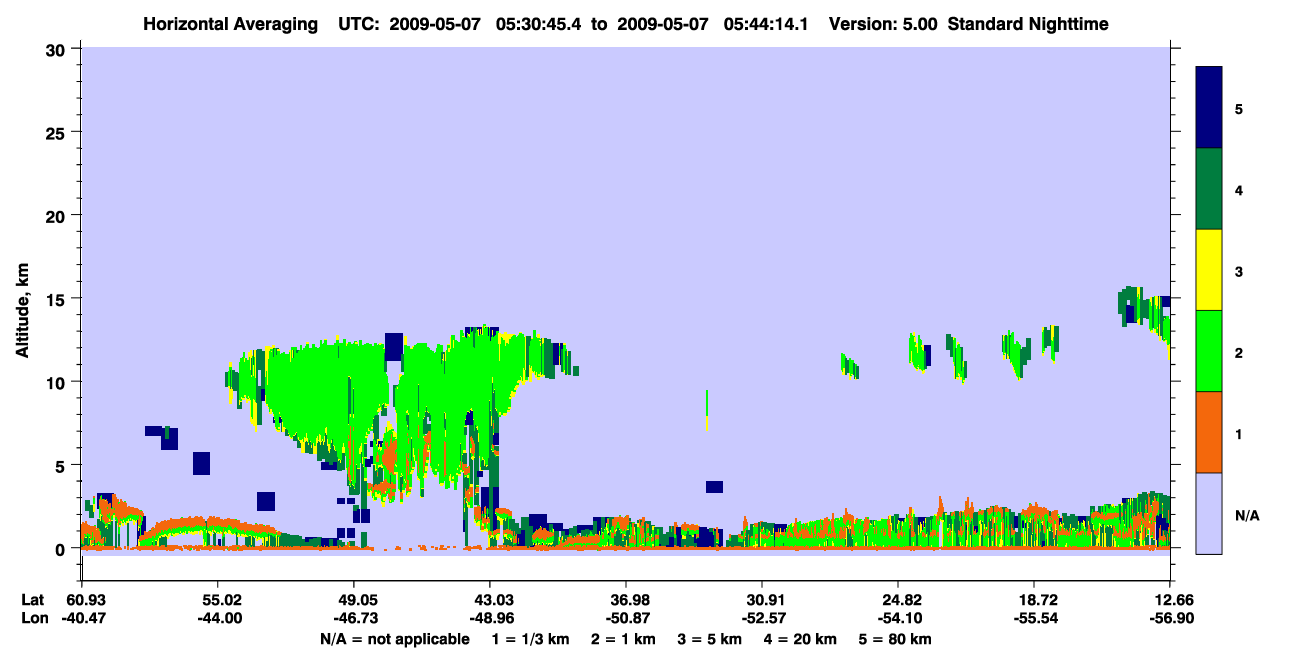Click the dark blue level 5 legend color
This screenshot has height=667, width=1300.
click(x=1209, y=108)
